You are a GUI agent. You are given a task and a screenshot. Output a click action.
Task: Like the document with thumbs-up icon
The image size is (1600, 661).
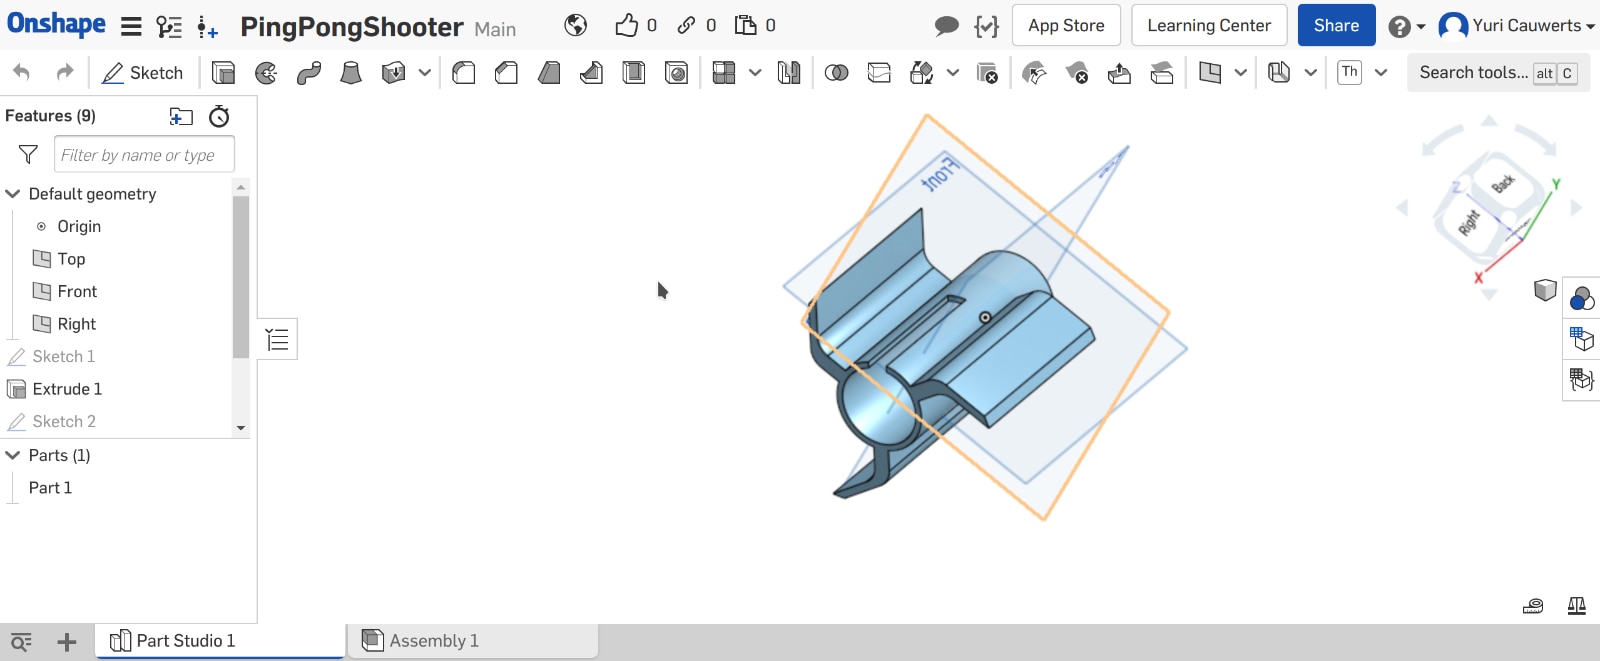627,25
